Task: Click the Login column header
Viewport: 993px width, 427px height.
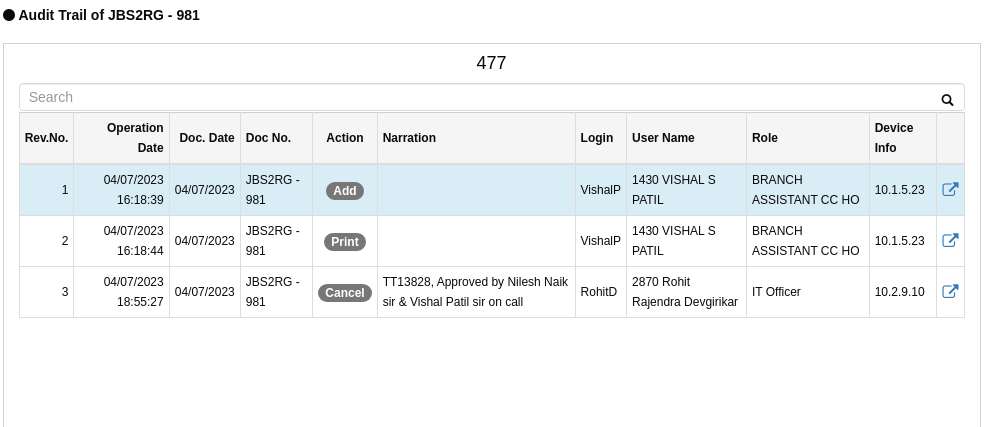Action: [x=601, y=138]
